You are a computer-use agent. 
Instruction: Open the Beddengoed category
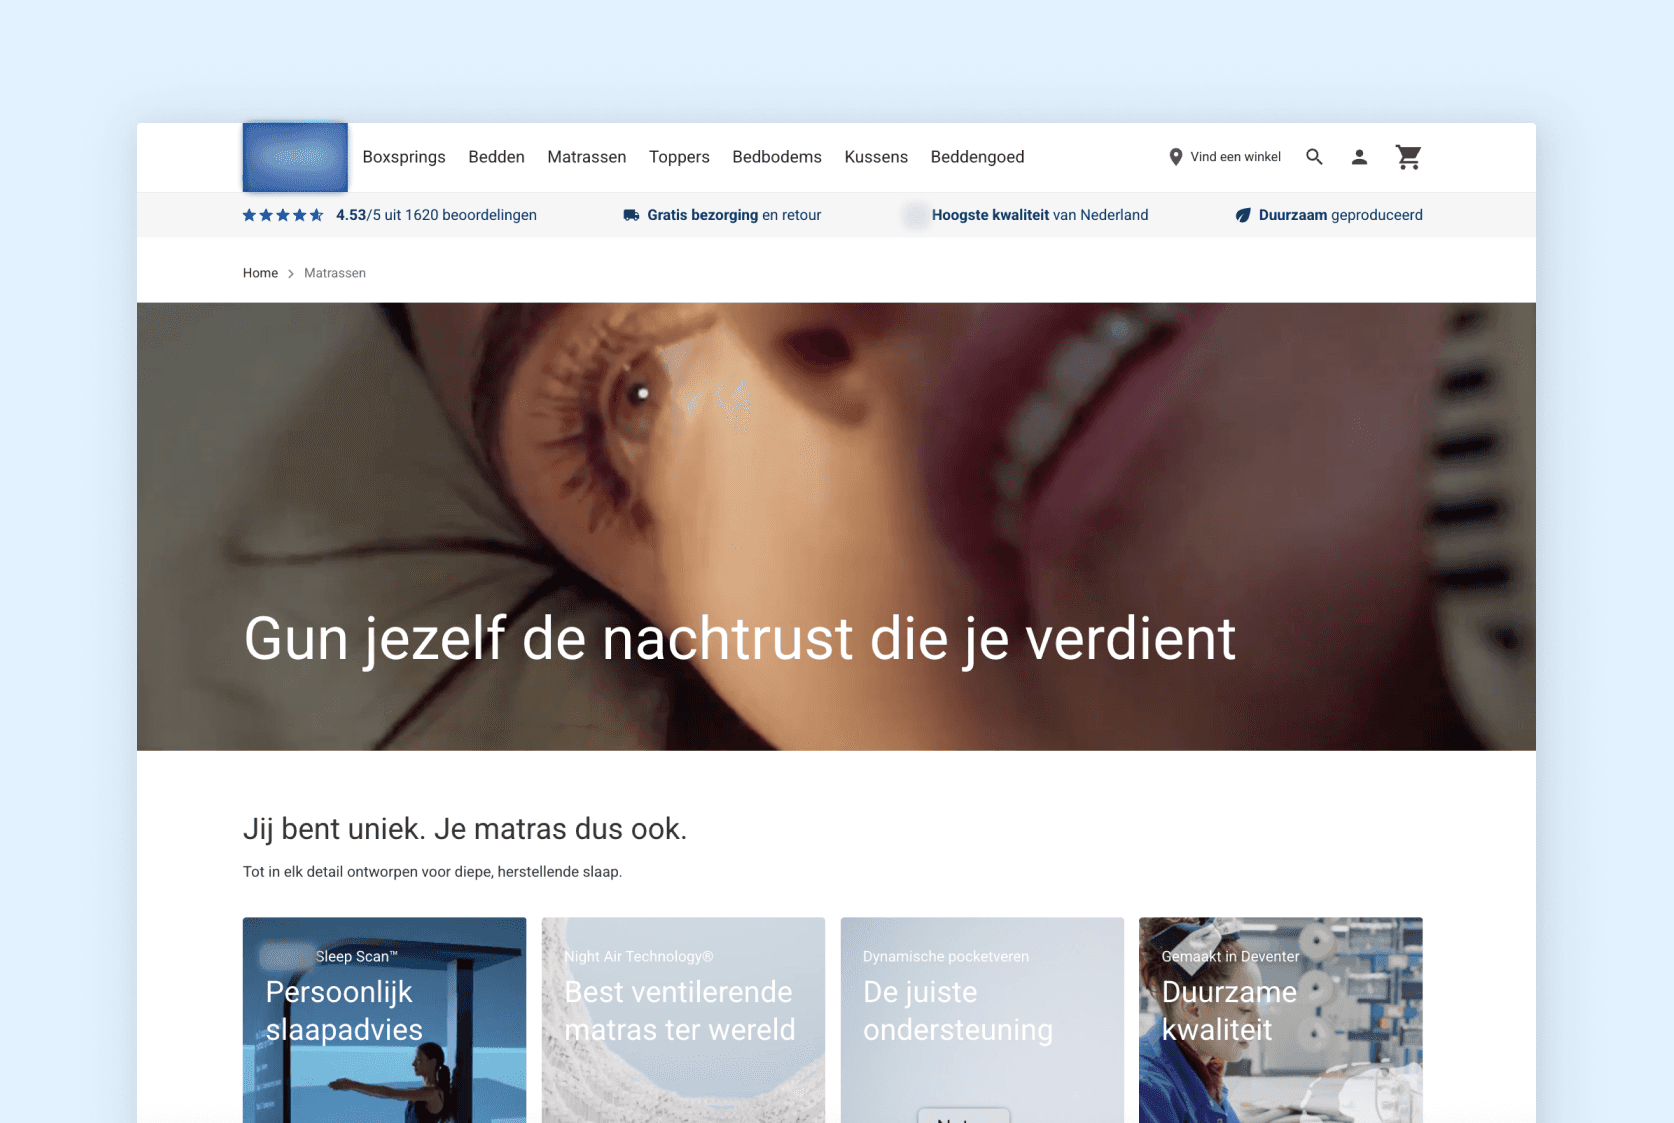[977, 157]
